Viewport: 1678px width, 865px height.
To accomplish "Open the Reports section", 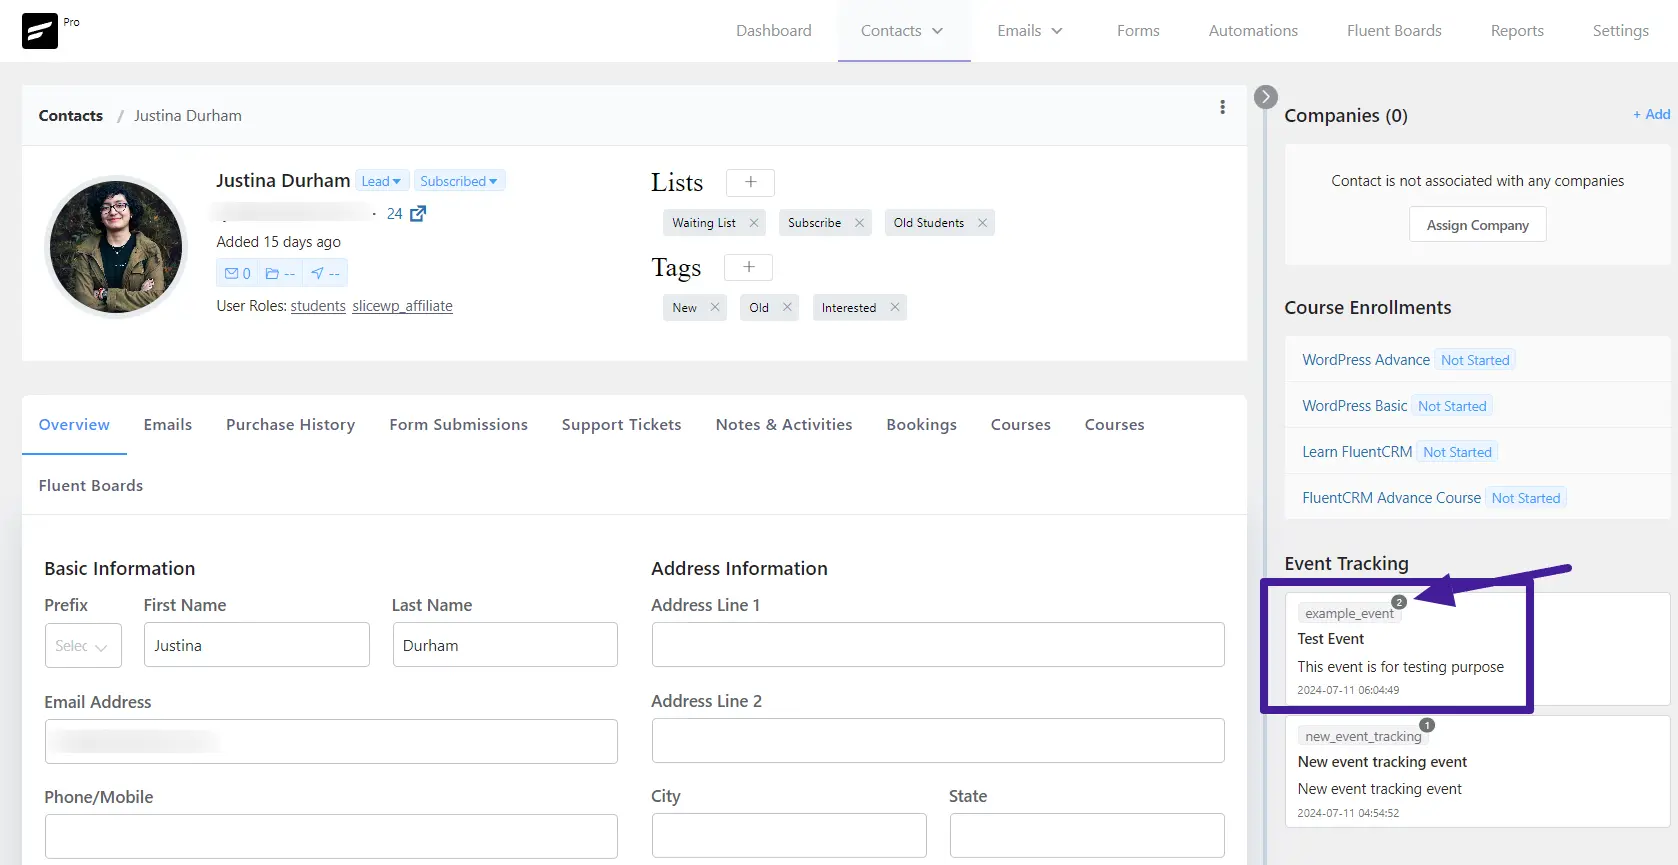I will click(1517, 31).
